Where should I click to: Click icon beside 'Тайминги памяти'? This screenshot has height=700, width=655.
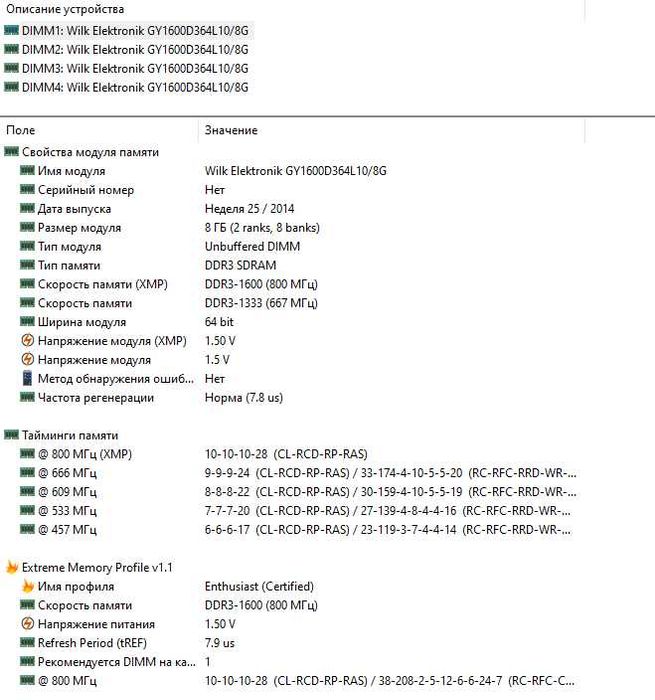11,434
